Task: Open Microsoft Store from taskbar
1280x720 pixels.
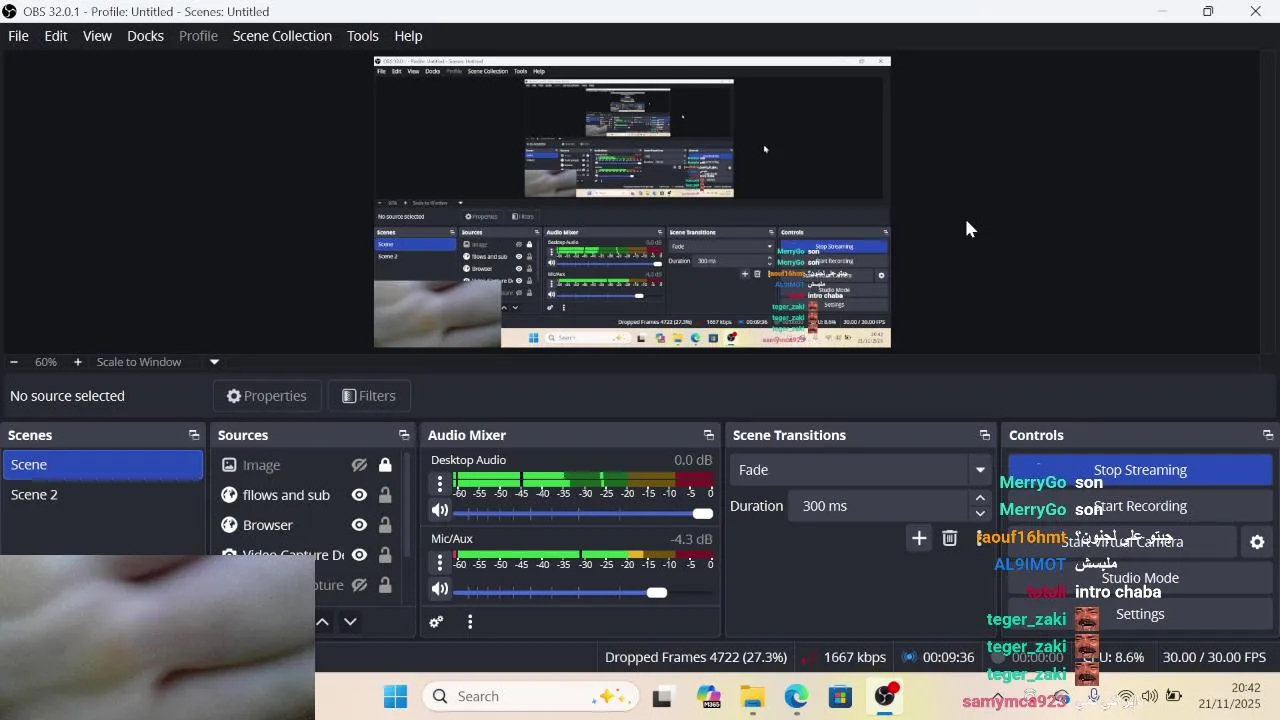Action: click(x=840, y=697)
